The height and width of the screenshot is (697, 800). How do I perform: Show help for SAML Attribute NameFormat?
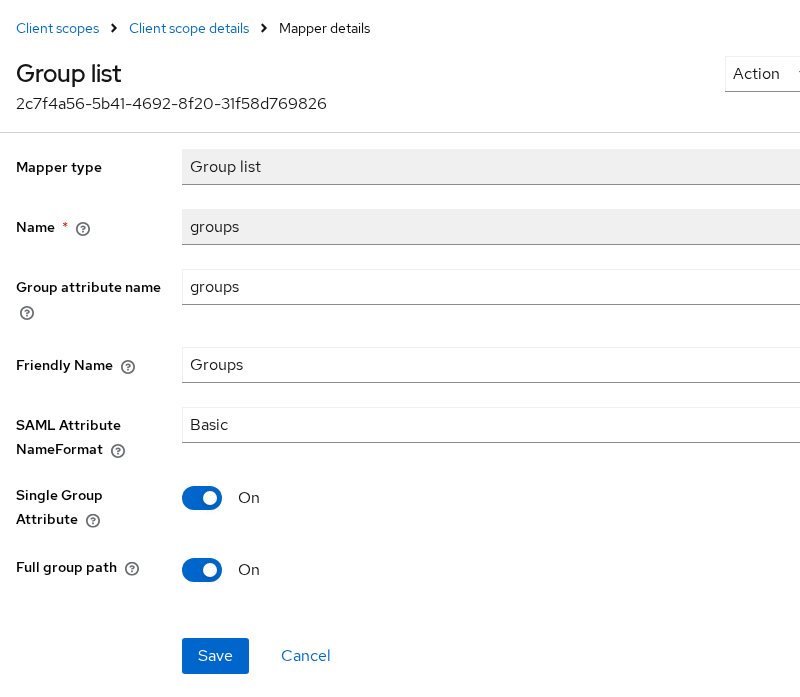(x=118, y=451)
